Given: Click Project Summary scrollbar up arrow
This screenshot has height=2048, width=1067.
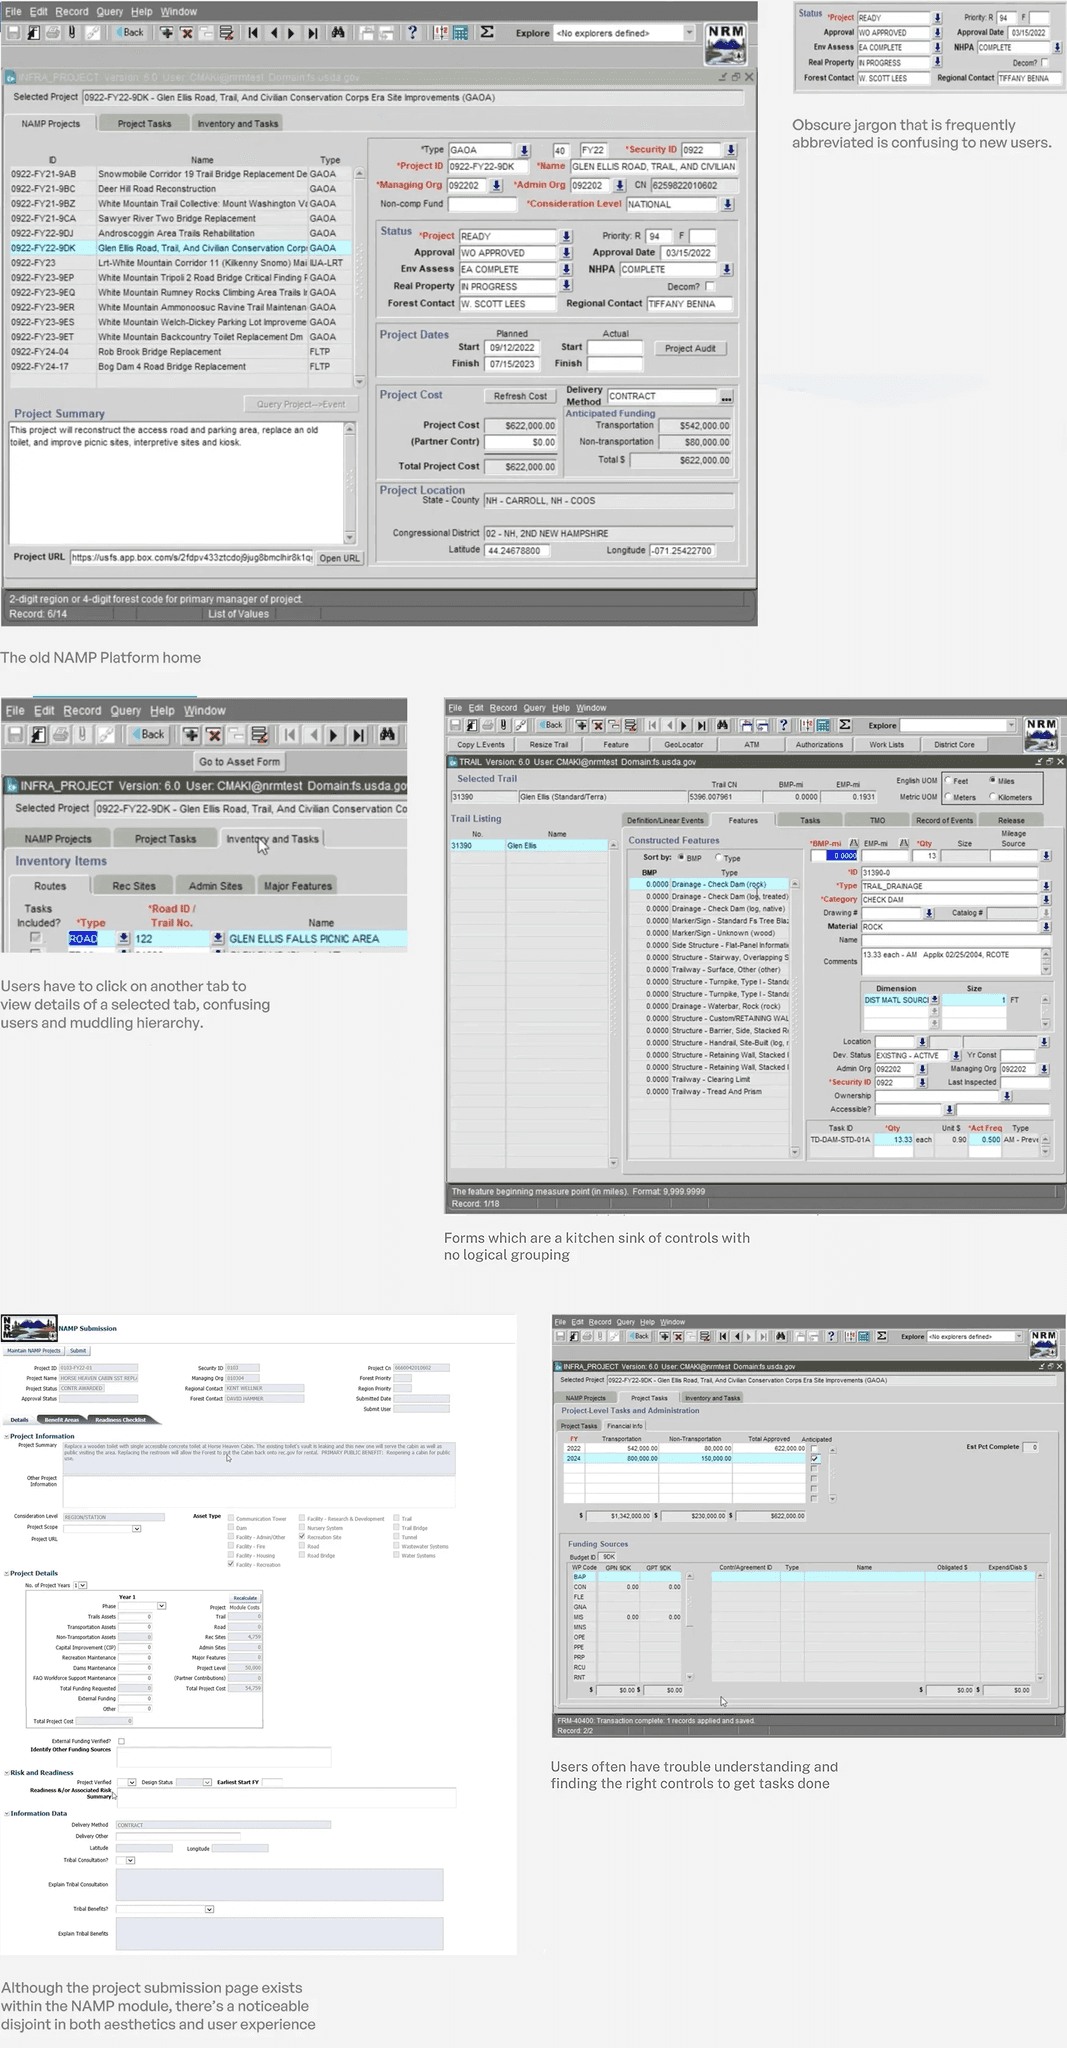Looking at the screenshot, I should point(349,428).
